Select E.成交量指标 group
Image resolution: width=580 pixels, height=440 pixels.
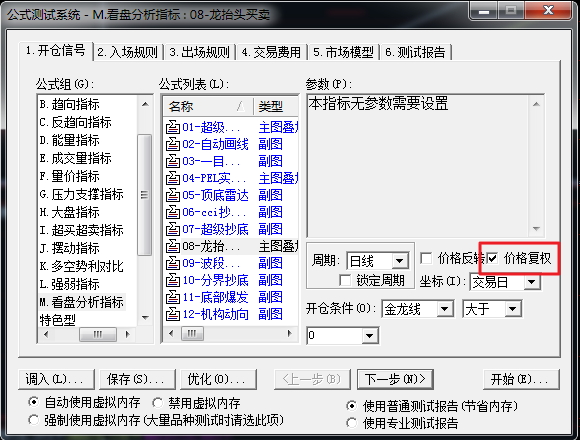tap(75, 159)
